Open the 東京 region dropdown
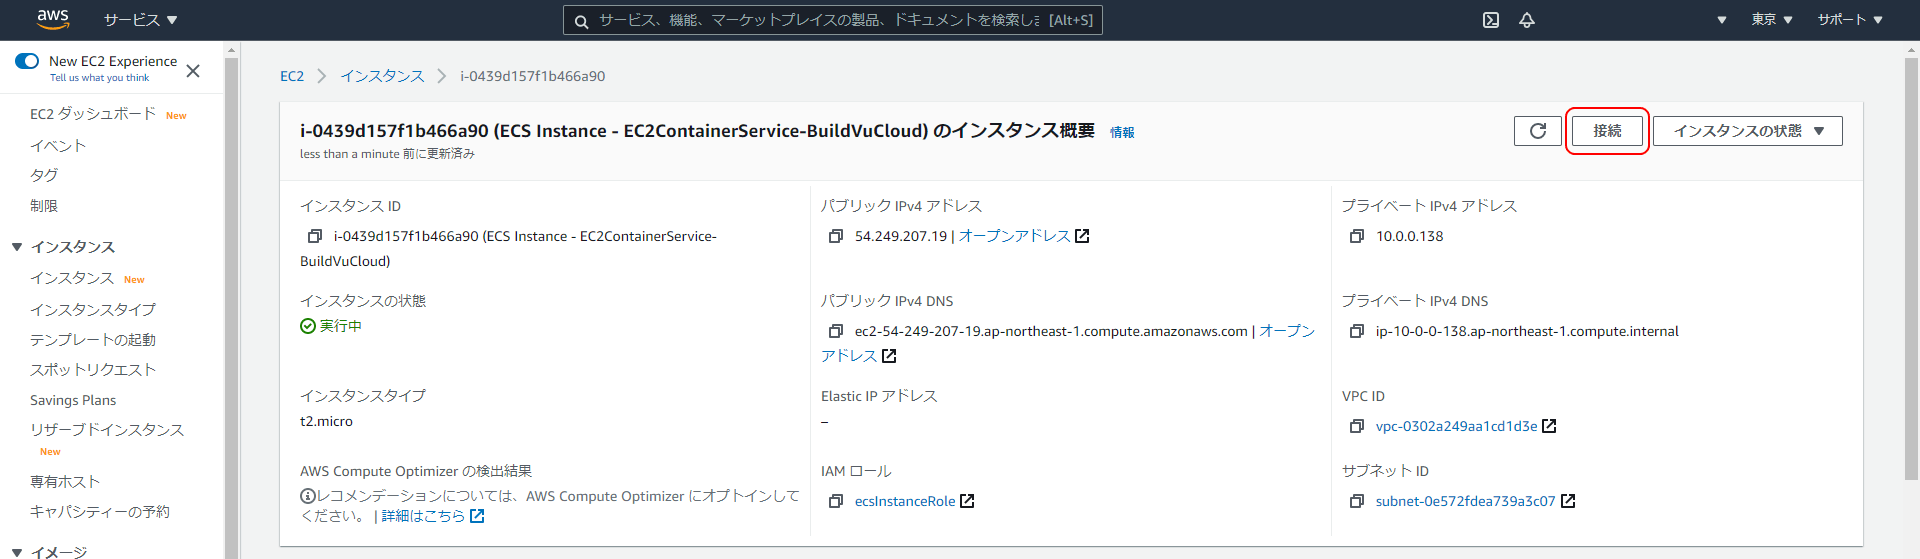The width and height of the screenshot is (1920, 559). coord(1772,20)
